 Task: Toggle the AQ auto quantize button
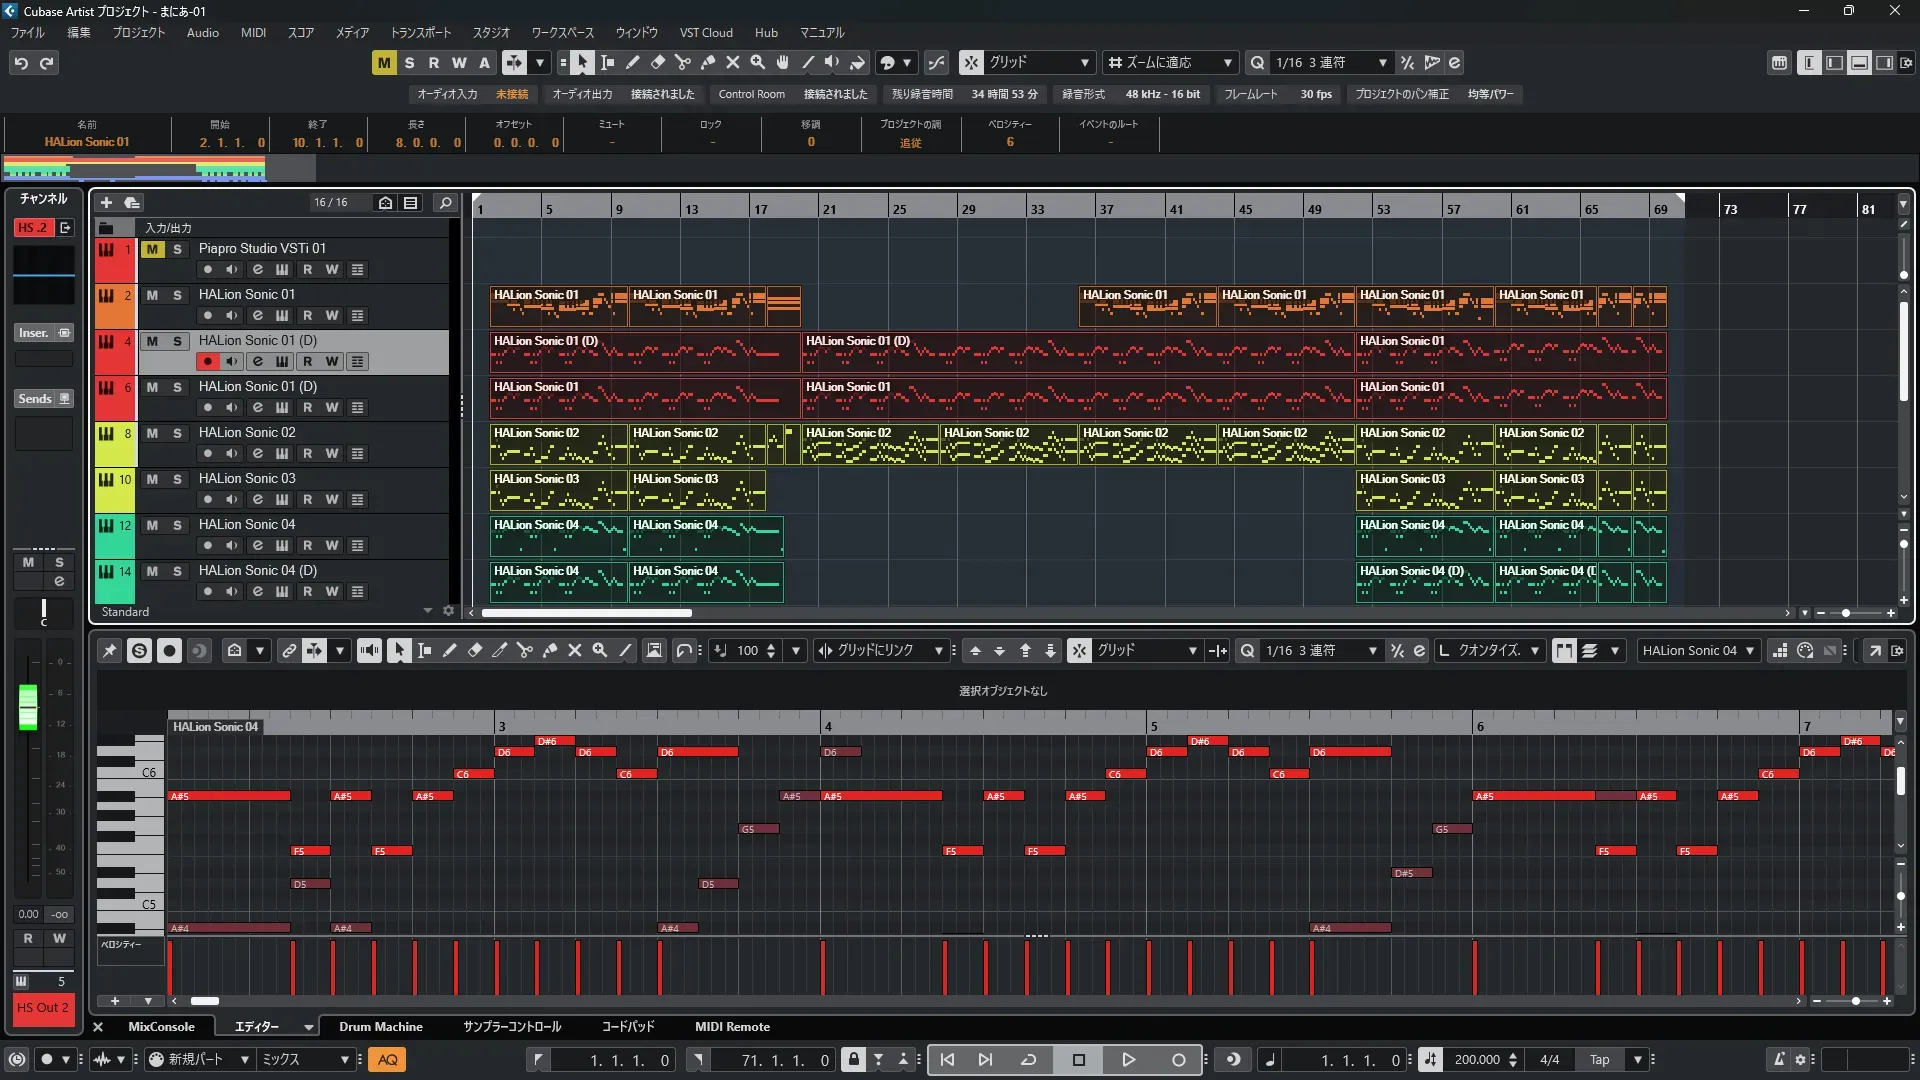(x=387, y=1060)
